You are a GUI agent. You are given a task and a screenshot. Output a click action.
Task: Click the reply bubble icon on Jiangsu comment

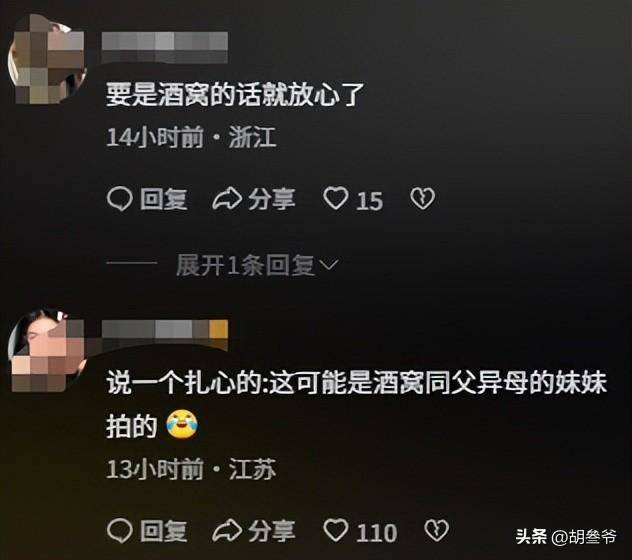120,531
